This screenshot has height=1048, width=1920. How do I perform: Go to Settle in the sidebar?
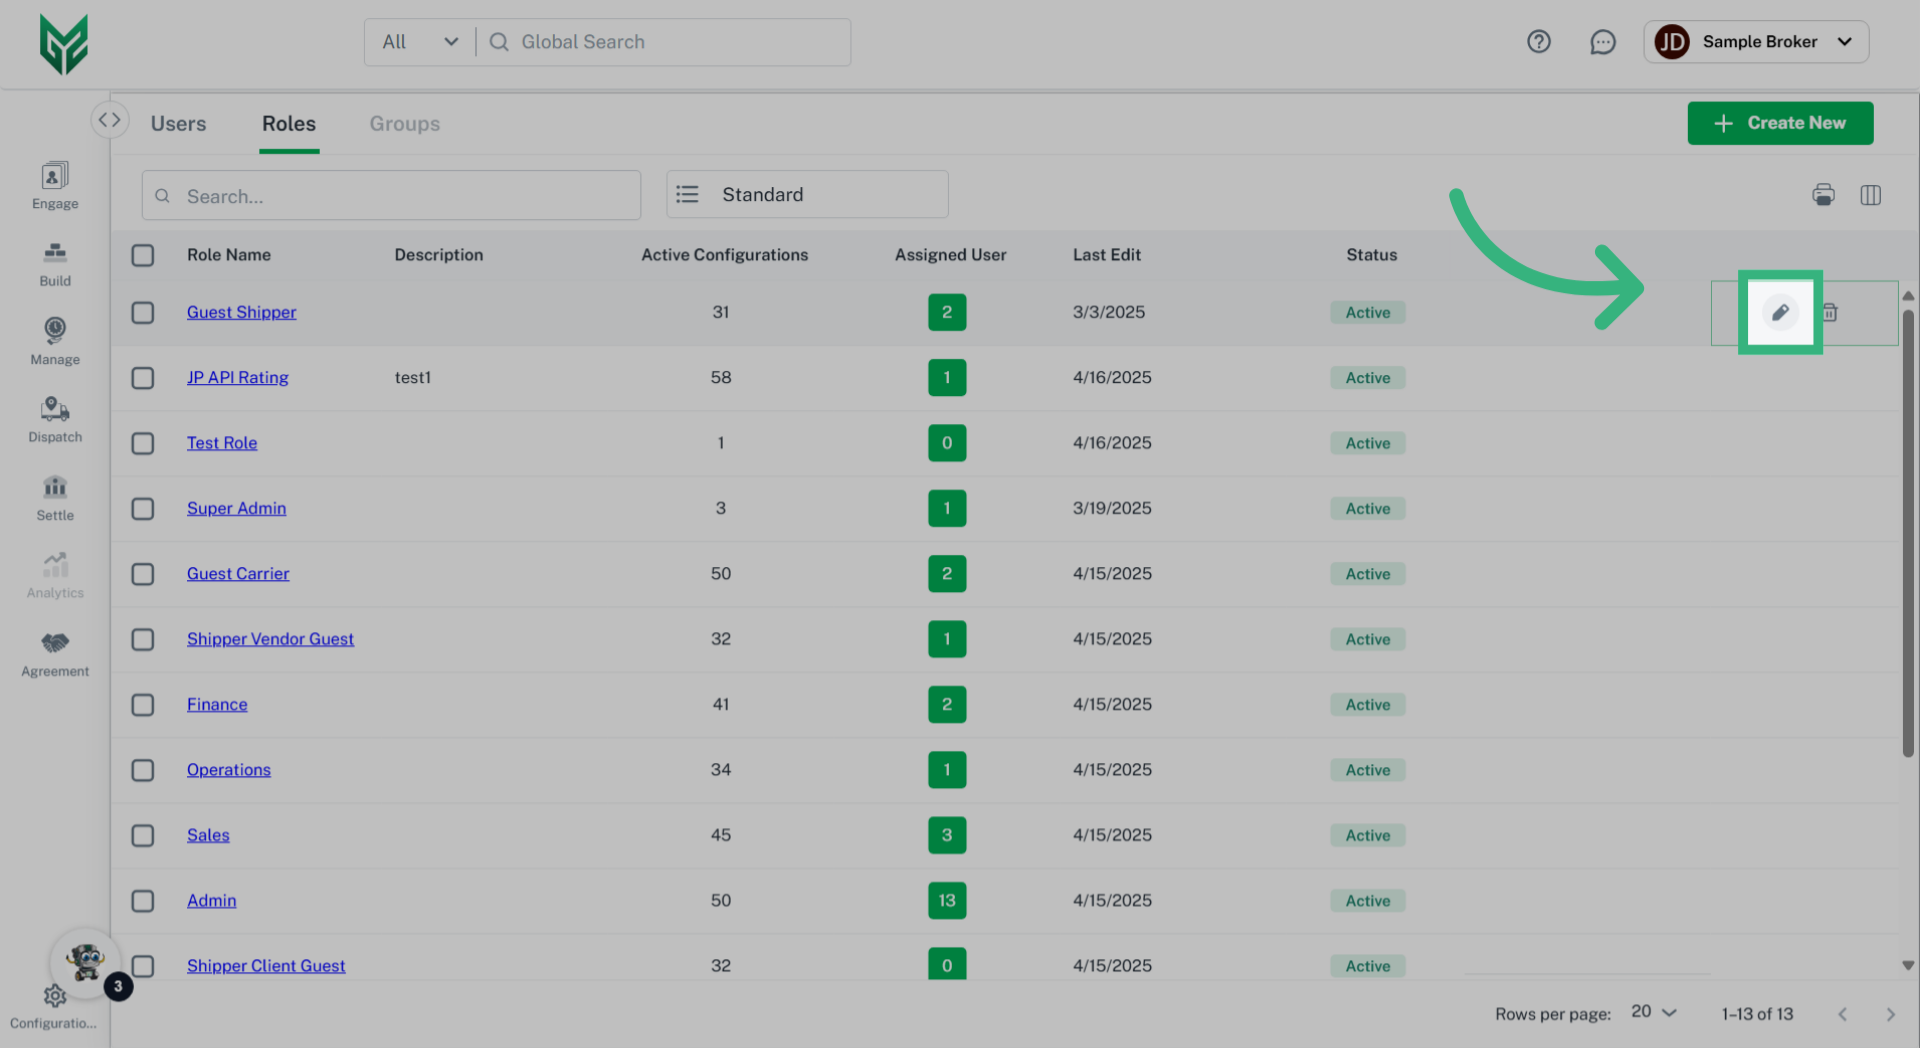55,497
